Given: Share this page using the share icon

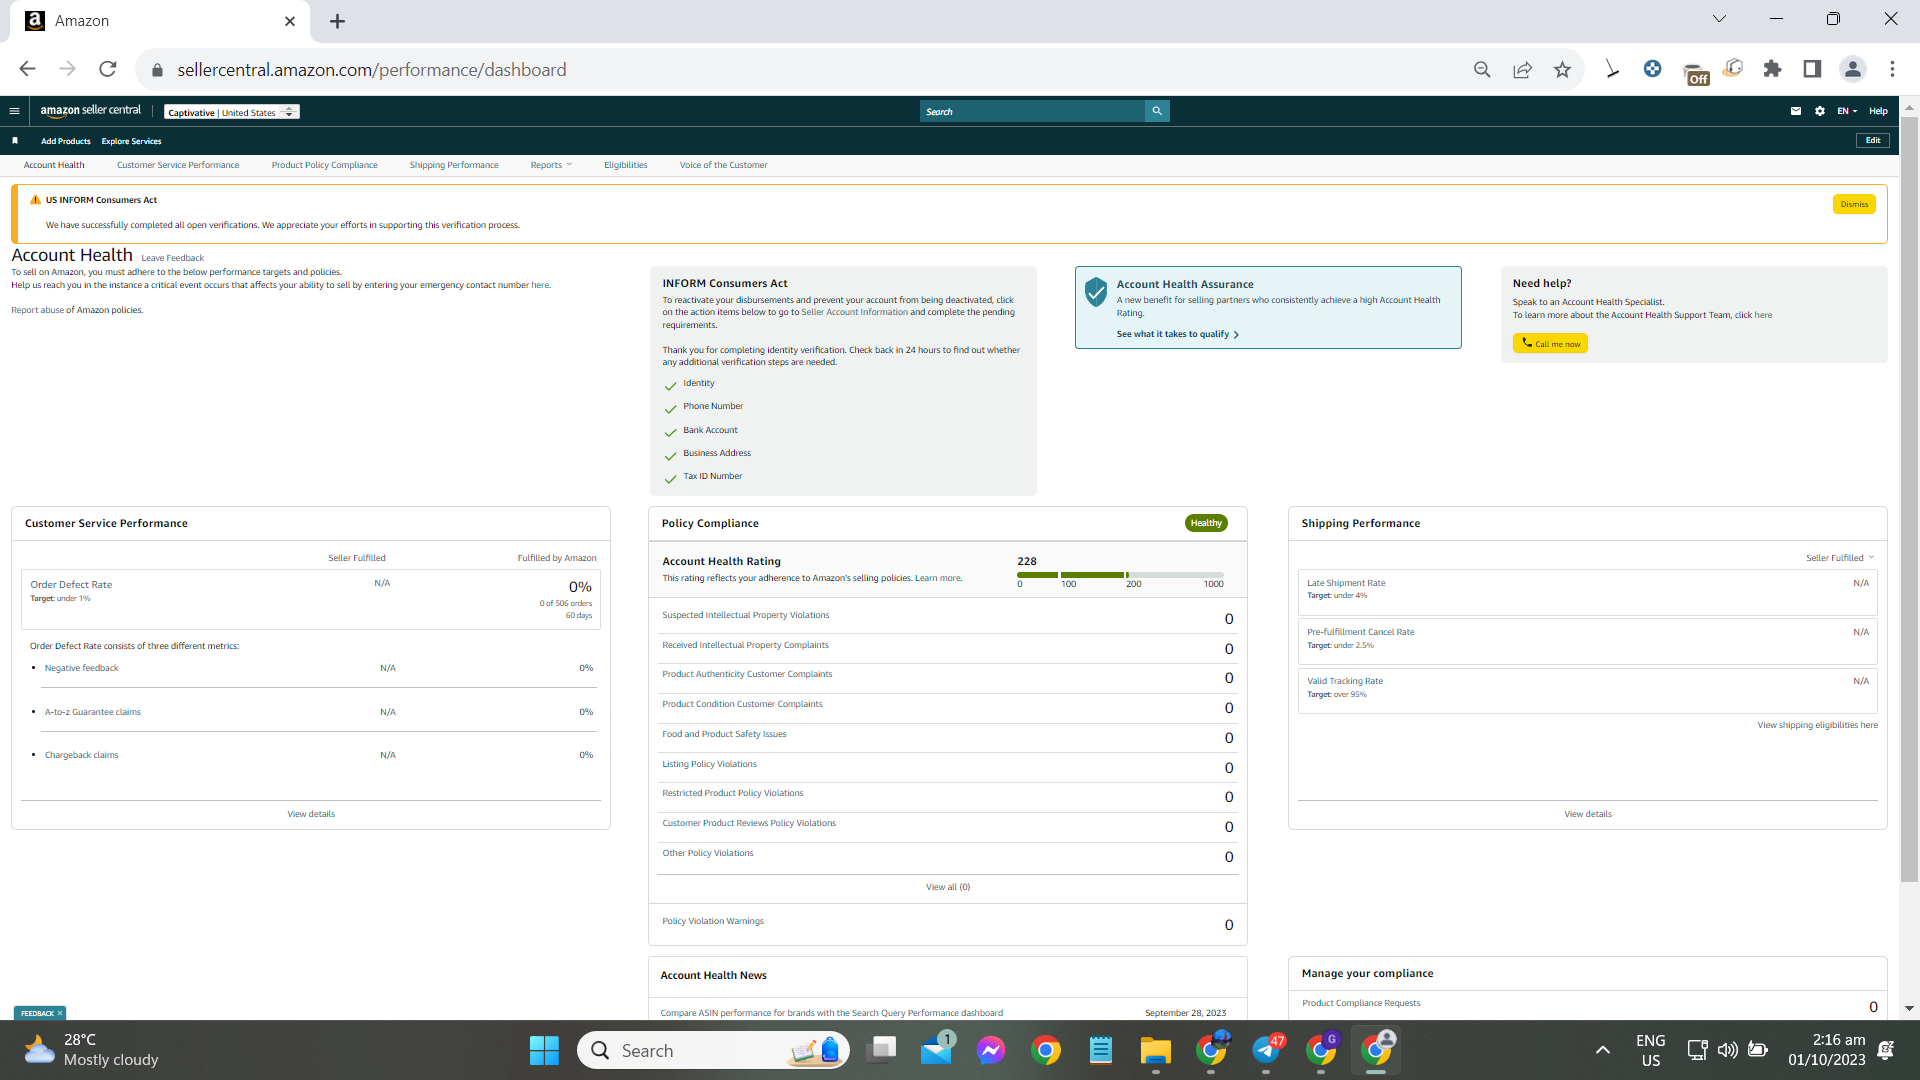Looking at the screenshot, I should (x=1522, y=69).
